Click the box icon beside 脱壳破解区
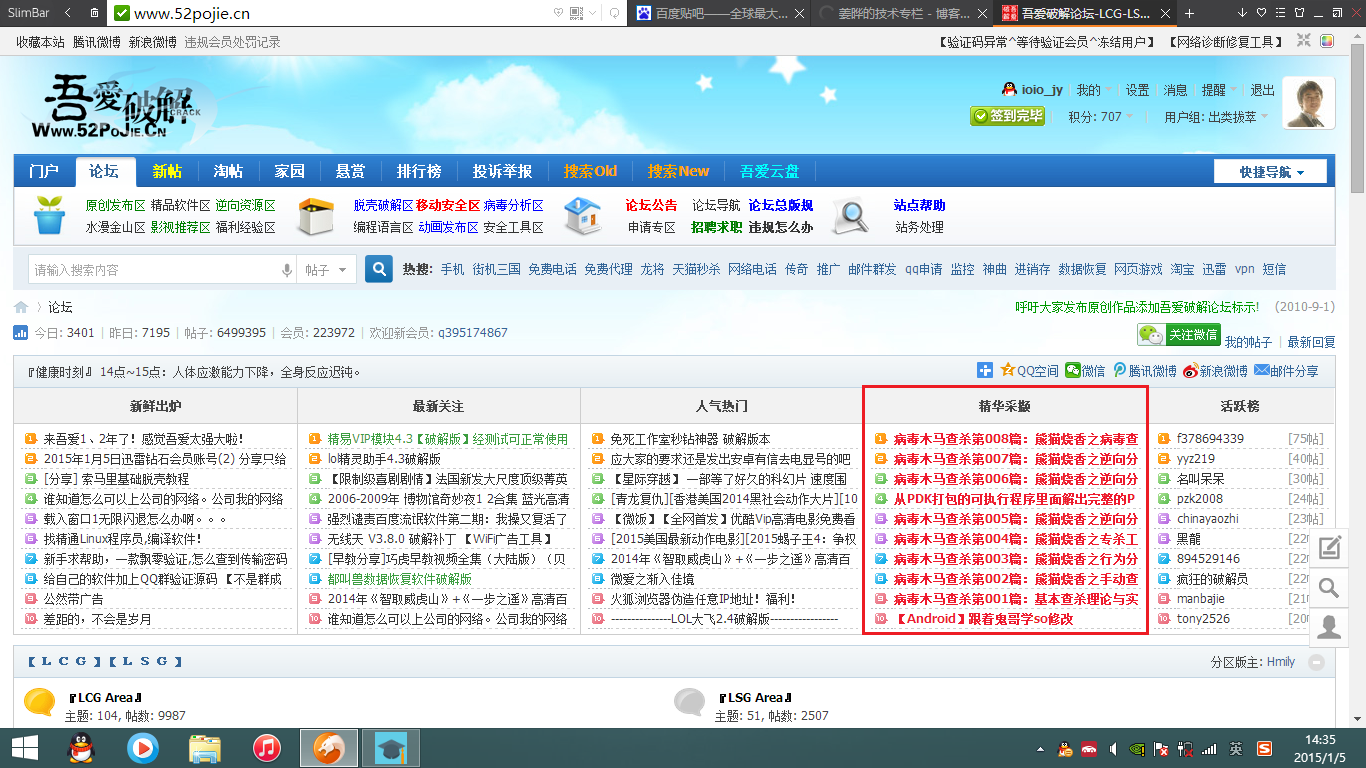Screen dimensions: 1366x768 coord(316,215)
